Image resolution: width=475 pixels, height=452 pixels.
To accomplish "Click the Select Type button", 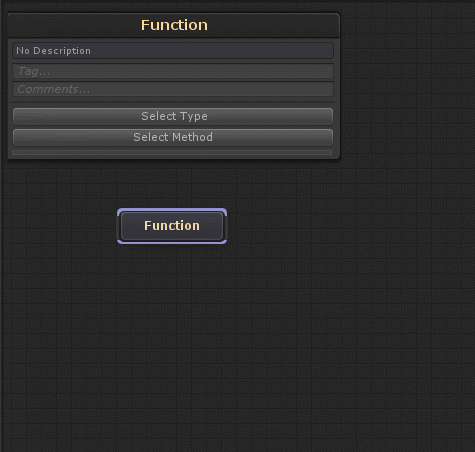I will tap(173, 116).
